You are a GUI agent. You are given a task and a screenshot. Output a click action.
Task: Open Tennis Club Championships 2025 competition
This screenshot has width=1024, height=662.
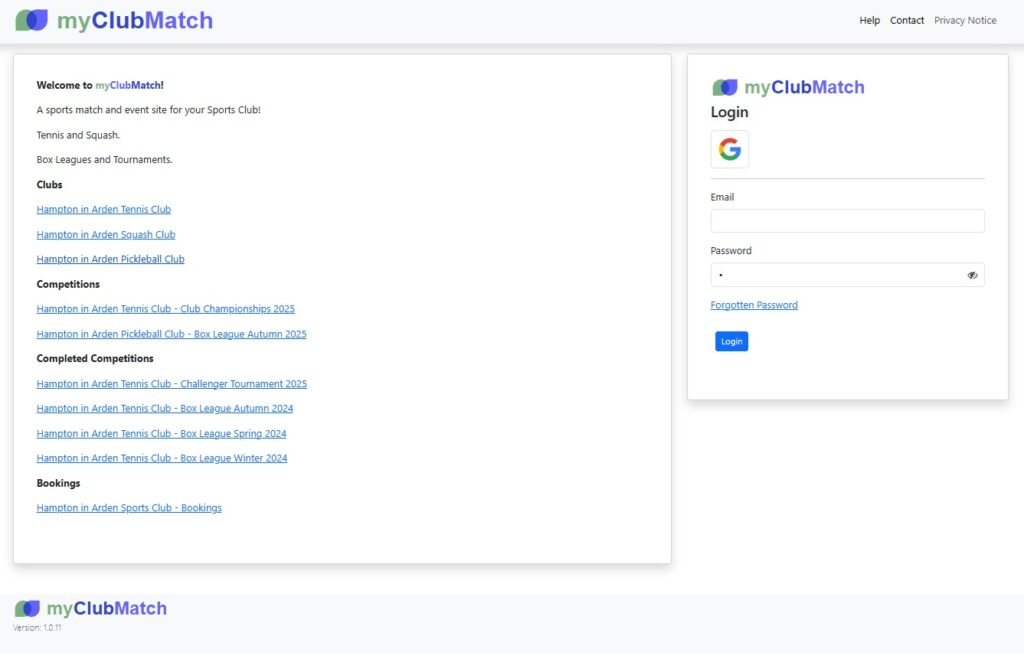point(166,309)
